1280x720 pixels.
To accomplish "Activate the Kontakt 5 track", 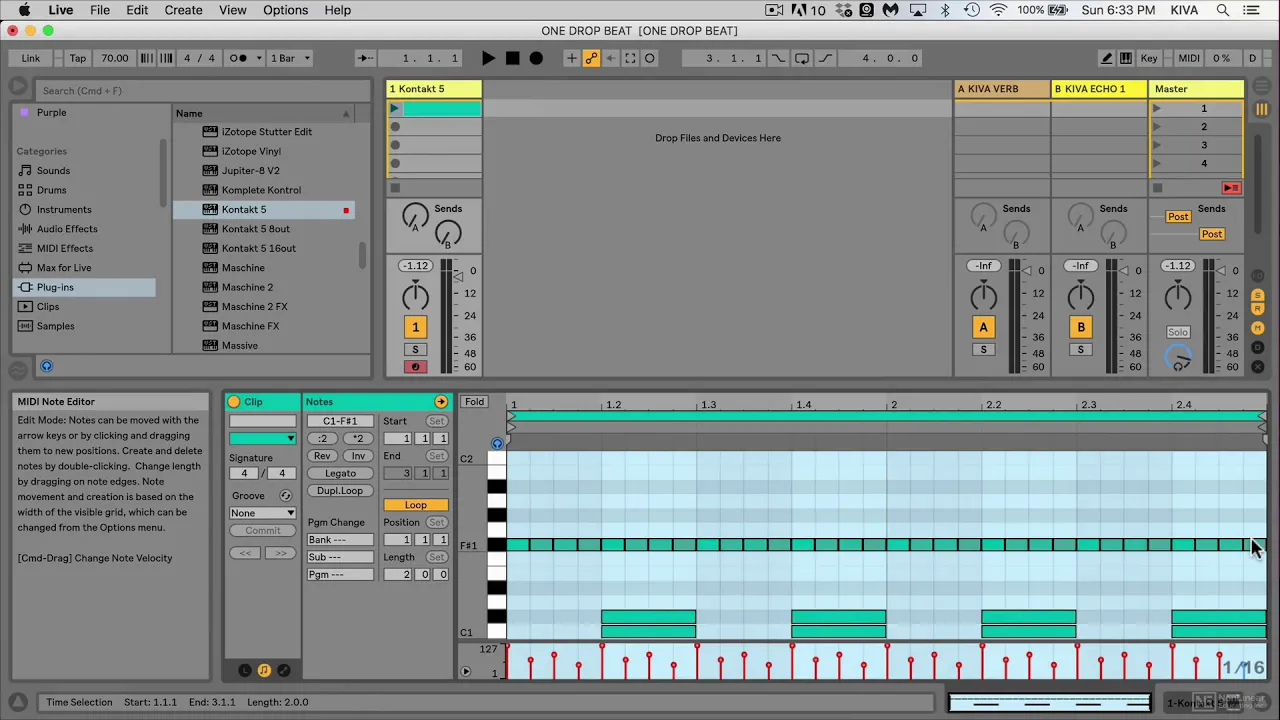I will (x=415, y=327).
